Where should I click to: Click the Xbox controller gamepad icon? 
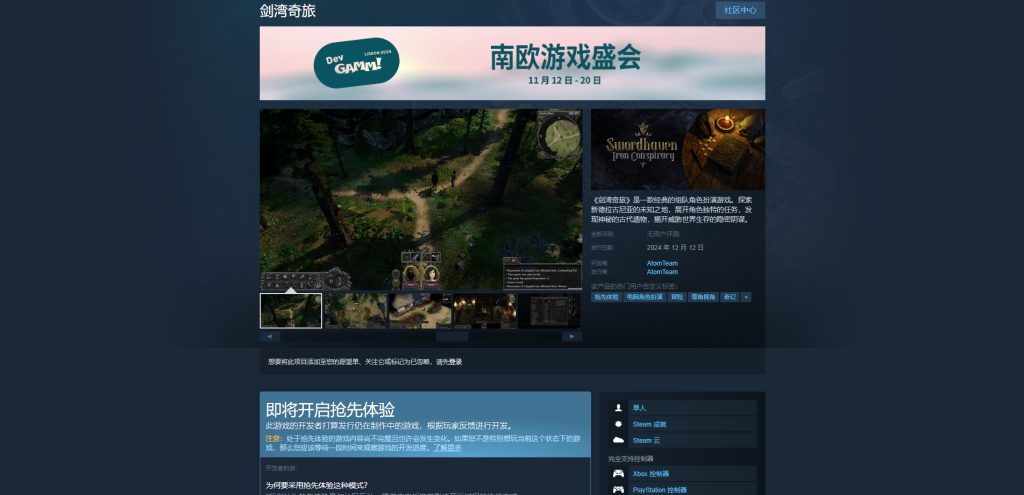tap(618, 474)
